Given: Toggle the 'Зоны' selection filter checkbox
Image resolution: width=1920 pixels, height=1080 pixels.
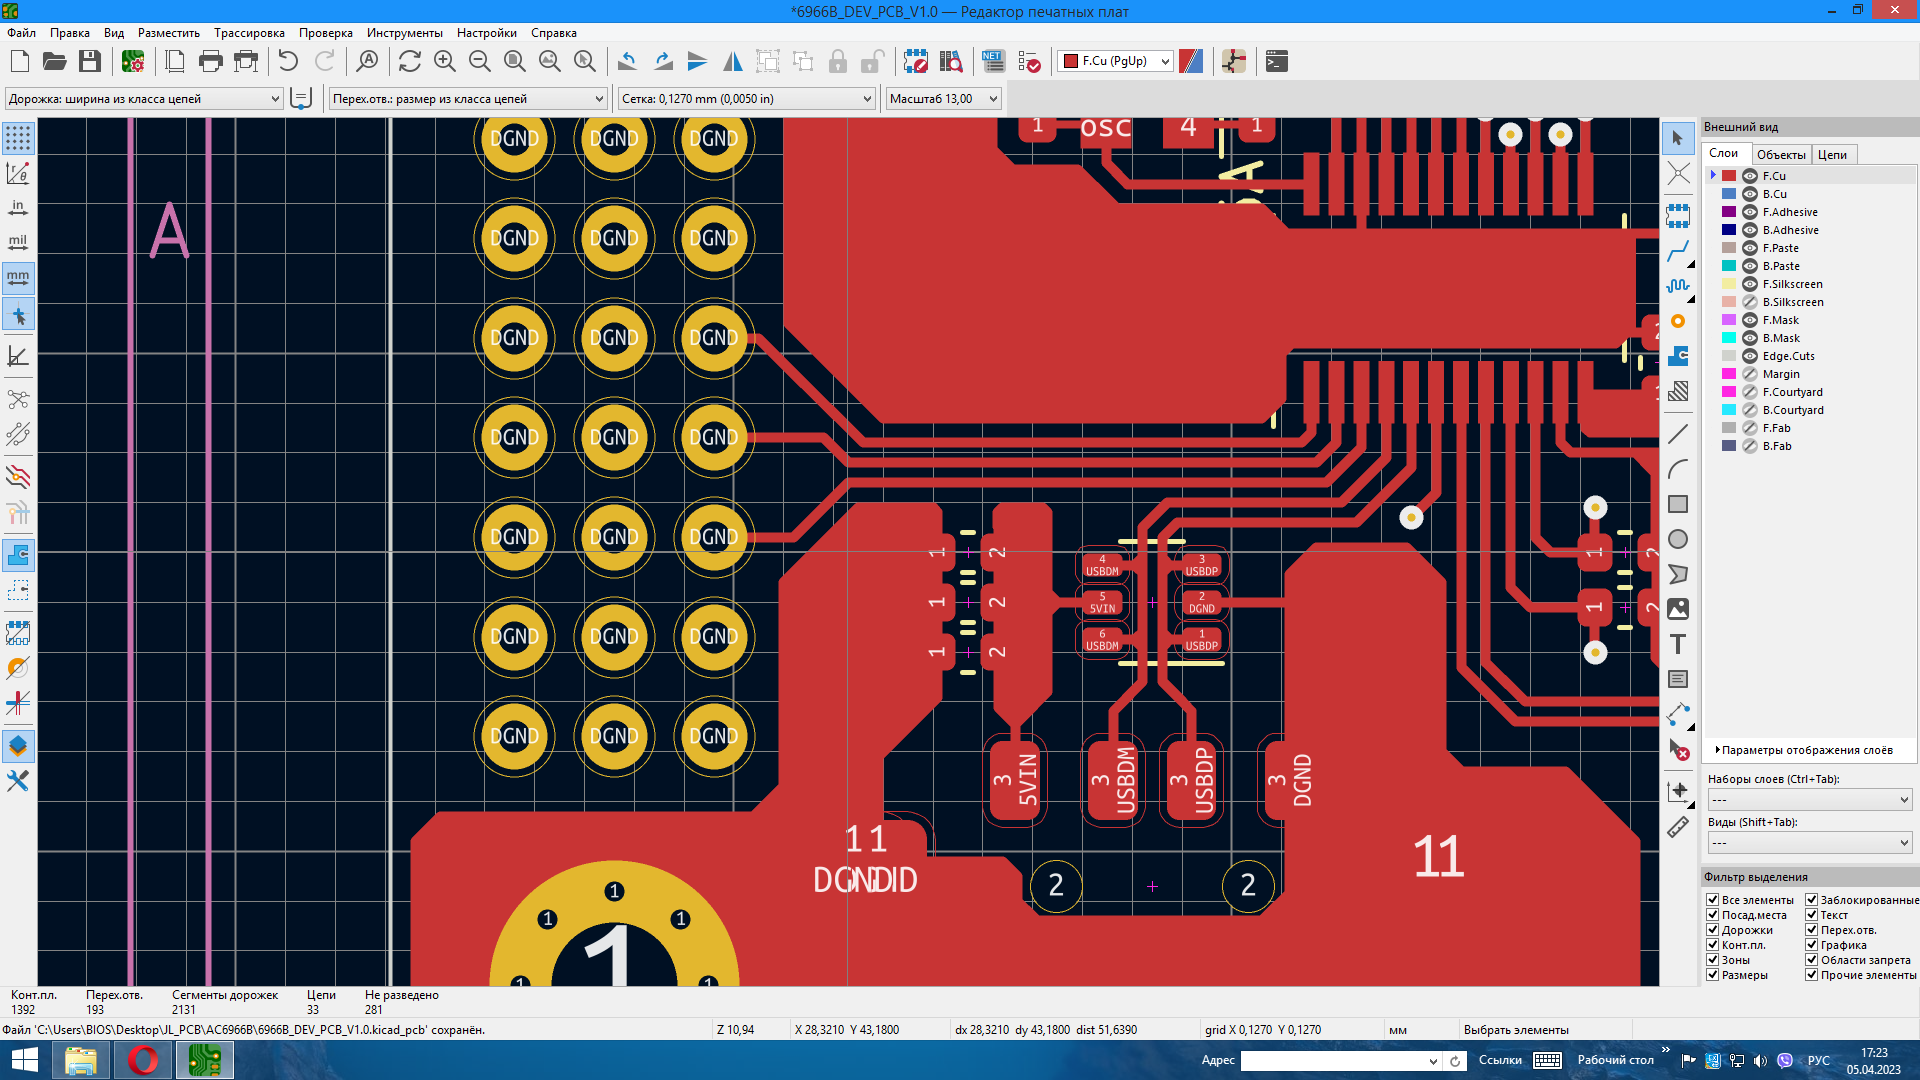Looking at the screenshot, I should [1713, 960].
